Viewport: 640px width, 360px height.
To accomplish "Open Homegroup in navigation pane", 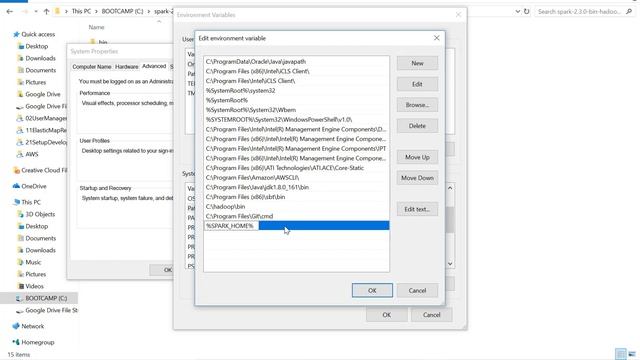I will pos(37,342).
